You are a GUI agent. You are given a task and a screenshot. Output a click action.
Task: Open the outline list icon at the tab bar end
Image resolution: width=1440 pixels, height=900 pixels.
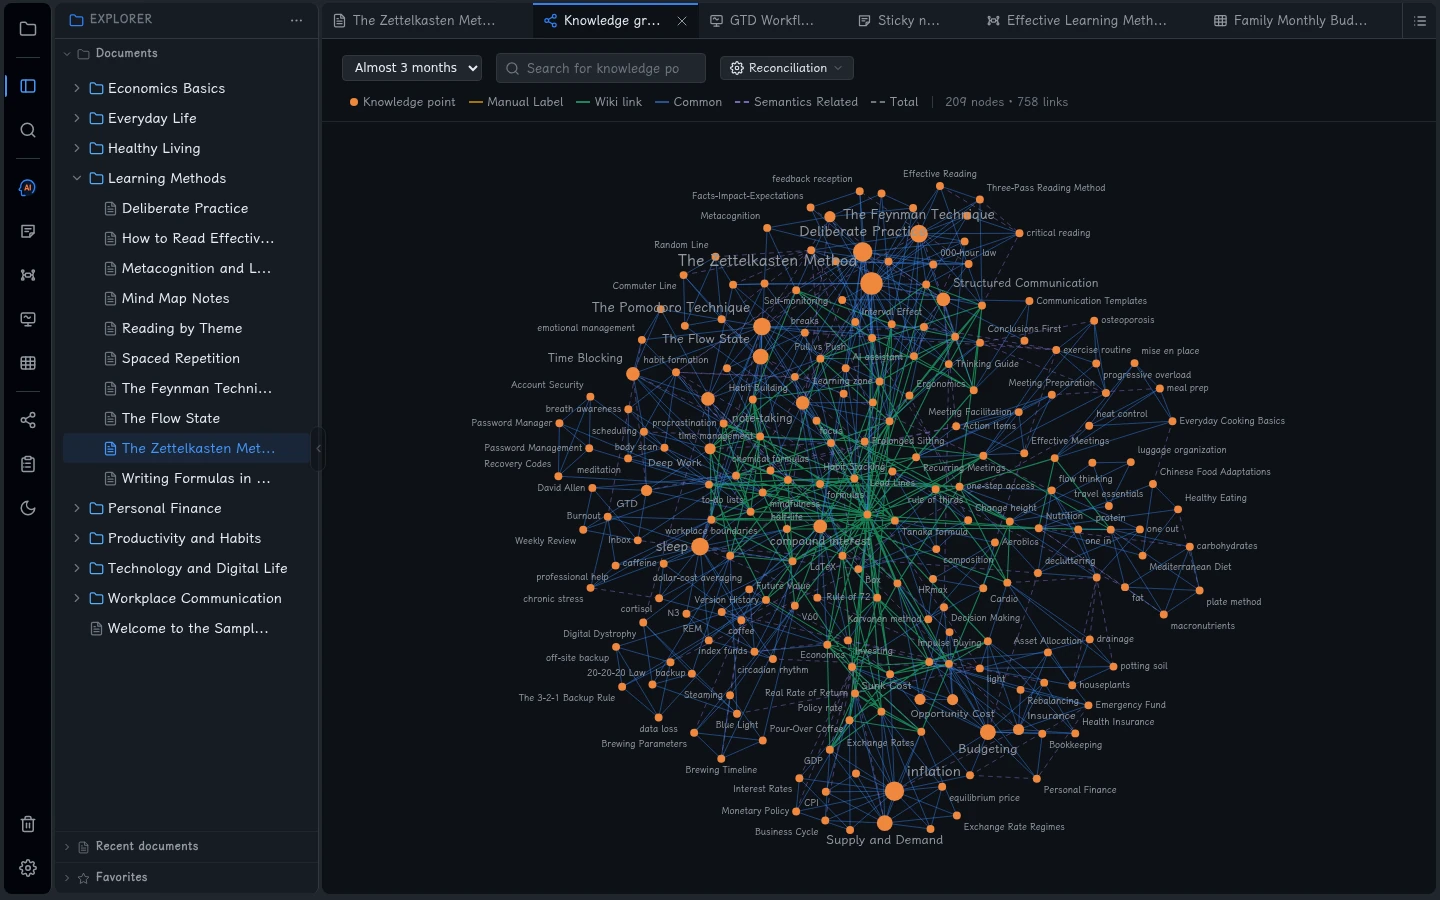1420,20
